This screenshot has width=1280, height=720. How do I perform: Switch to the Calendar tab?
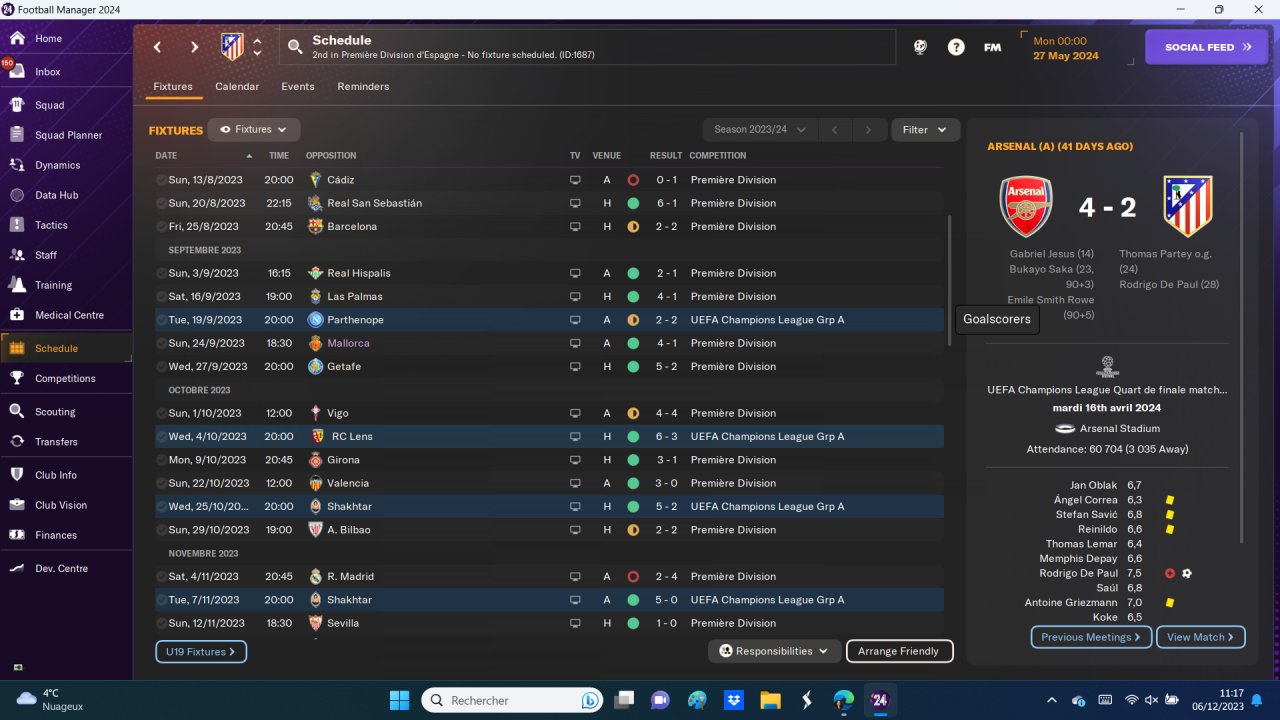[237, 87]
